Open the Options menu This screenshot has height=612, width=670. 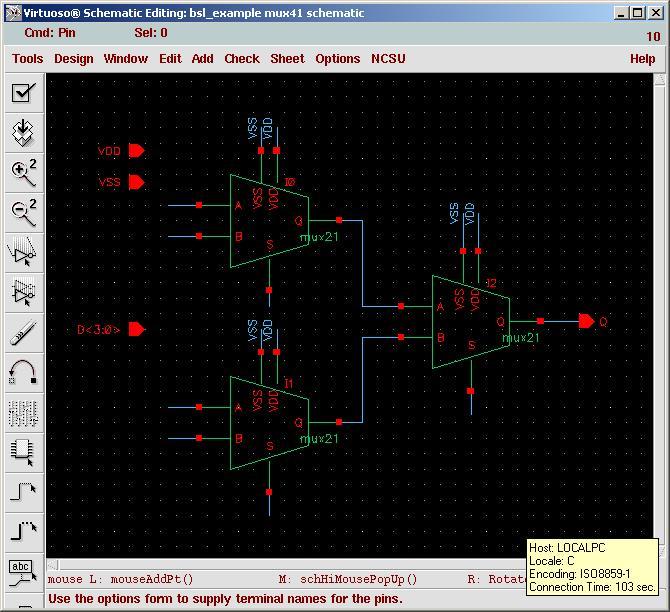point(338,59)
